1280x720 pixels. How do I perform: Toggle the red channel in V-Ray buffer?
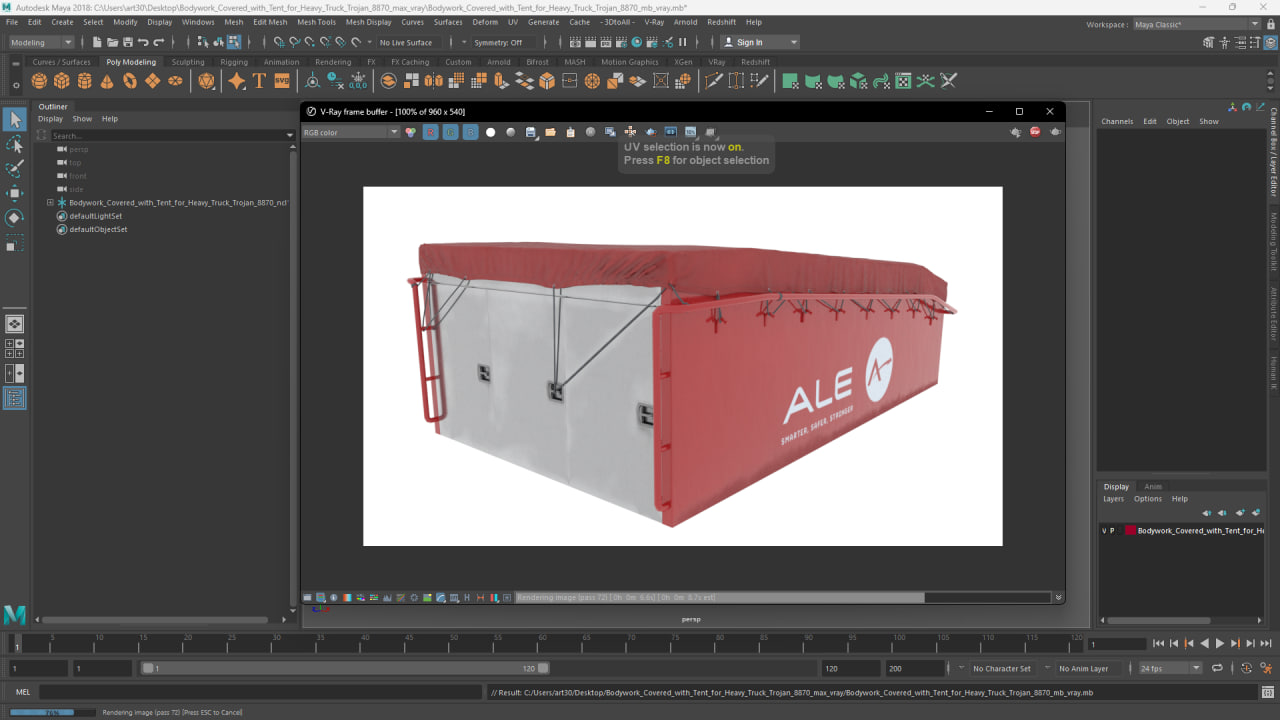[x=430, y=132]
